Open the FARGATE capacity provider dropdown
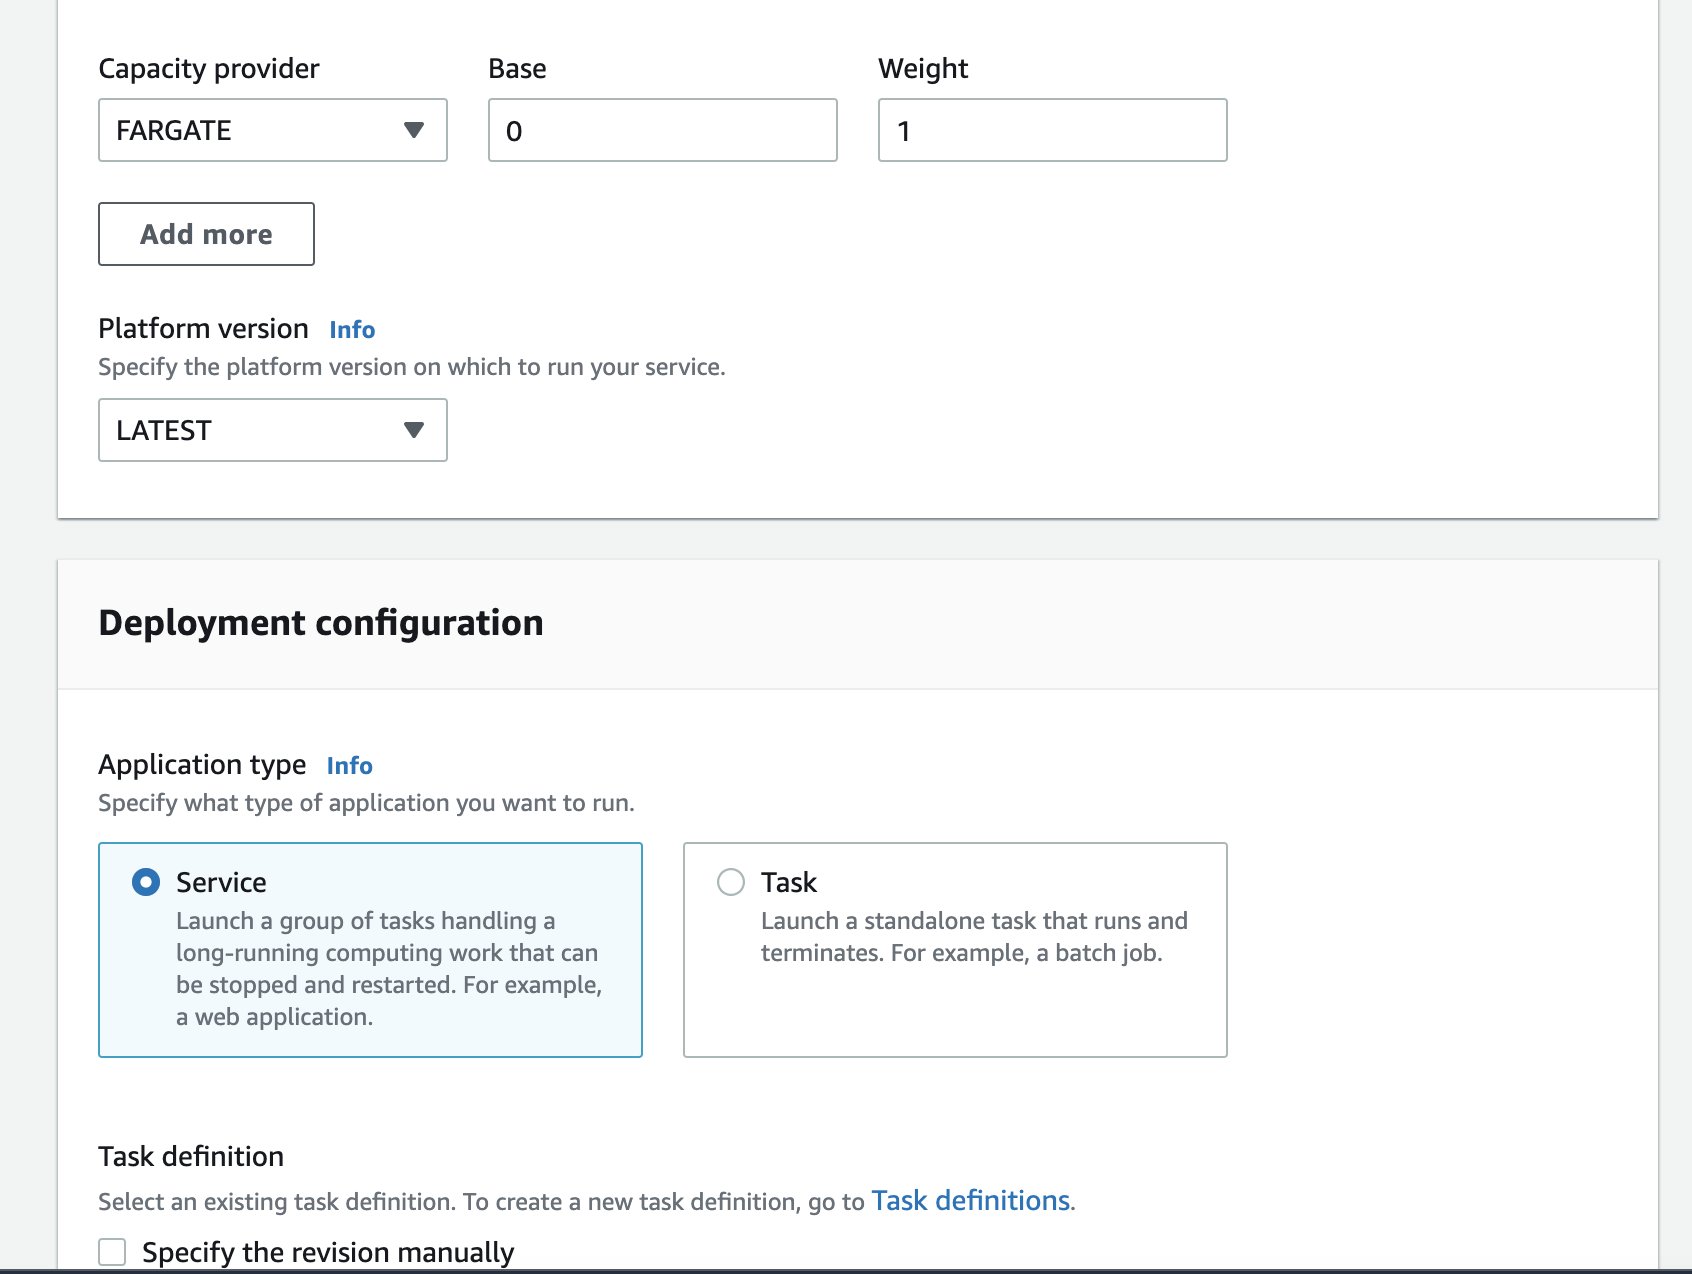The width and height of the screenshot is (1692, 1274). tap(271, 130)
